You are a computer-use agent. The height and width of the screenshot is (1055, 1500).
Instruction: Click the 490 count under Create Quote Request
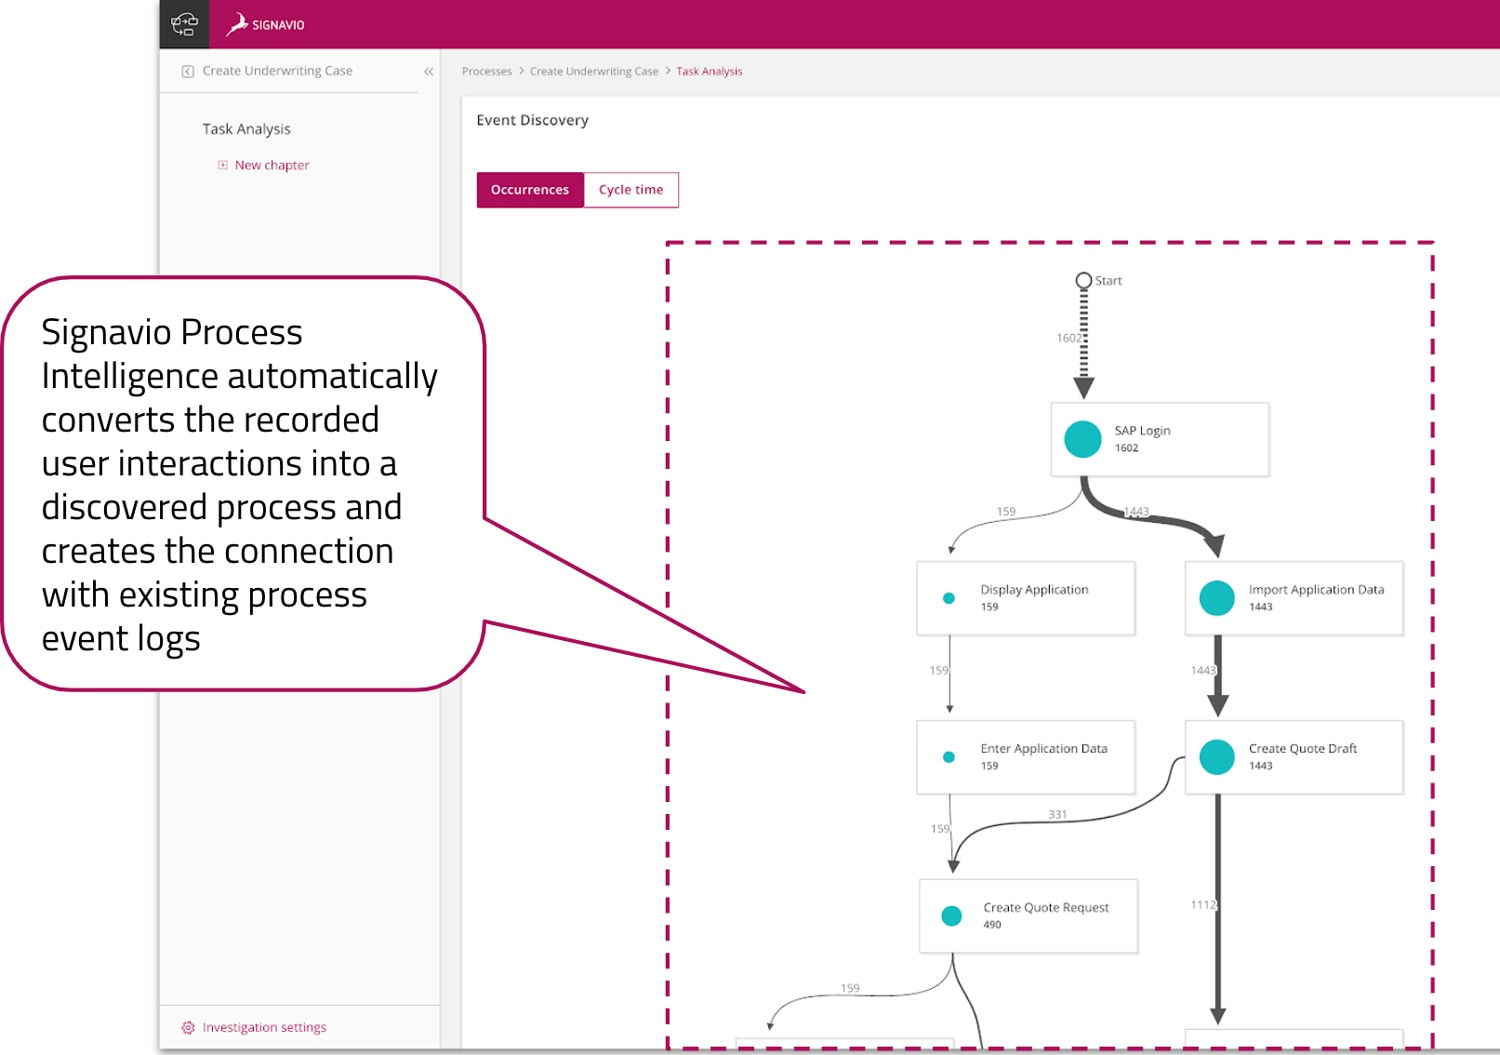(x=992, y=925)
